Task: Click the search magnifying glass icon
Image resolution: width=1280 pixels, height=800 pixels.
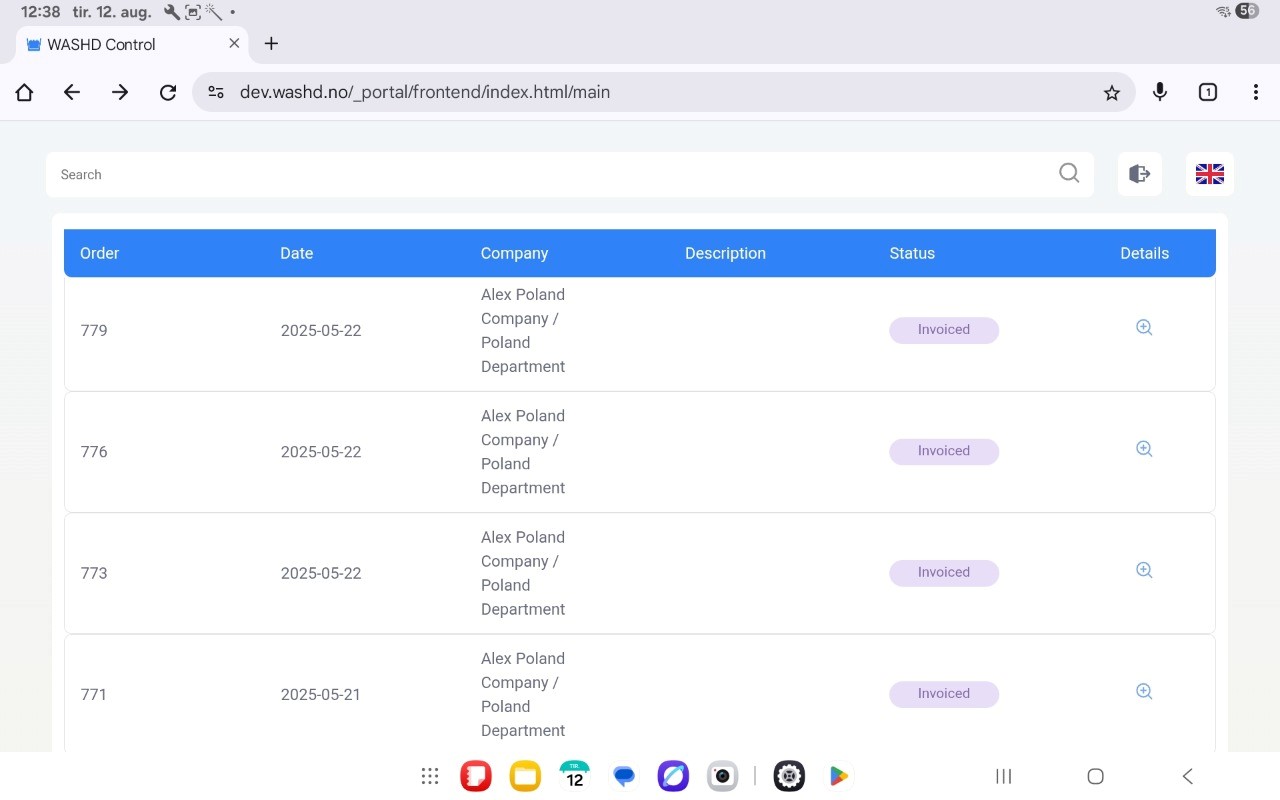Action: click(x=1069, y=173)
